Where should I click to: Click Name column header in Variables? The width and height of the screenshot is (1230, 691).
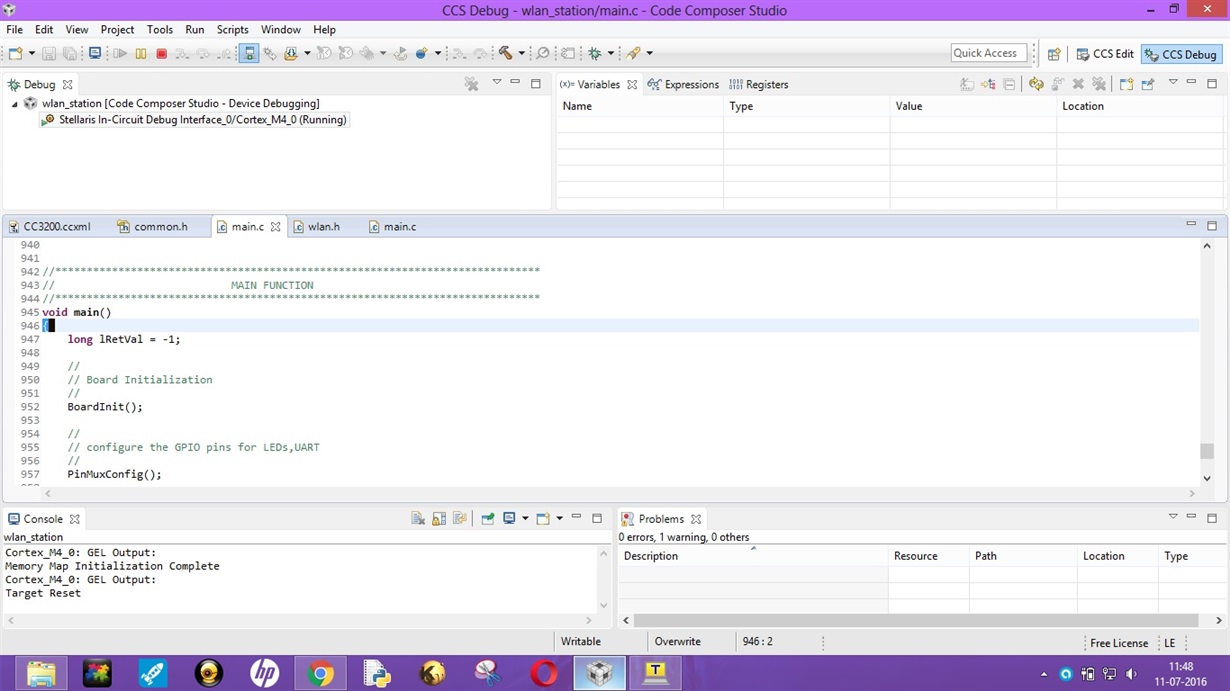point(640,106)
